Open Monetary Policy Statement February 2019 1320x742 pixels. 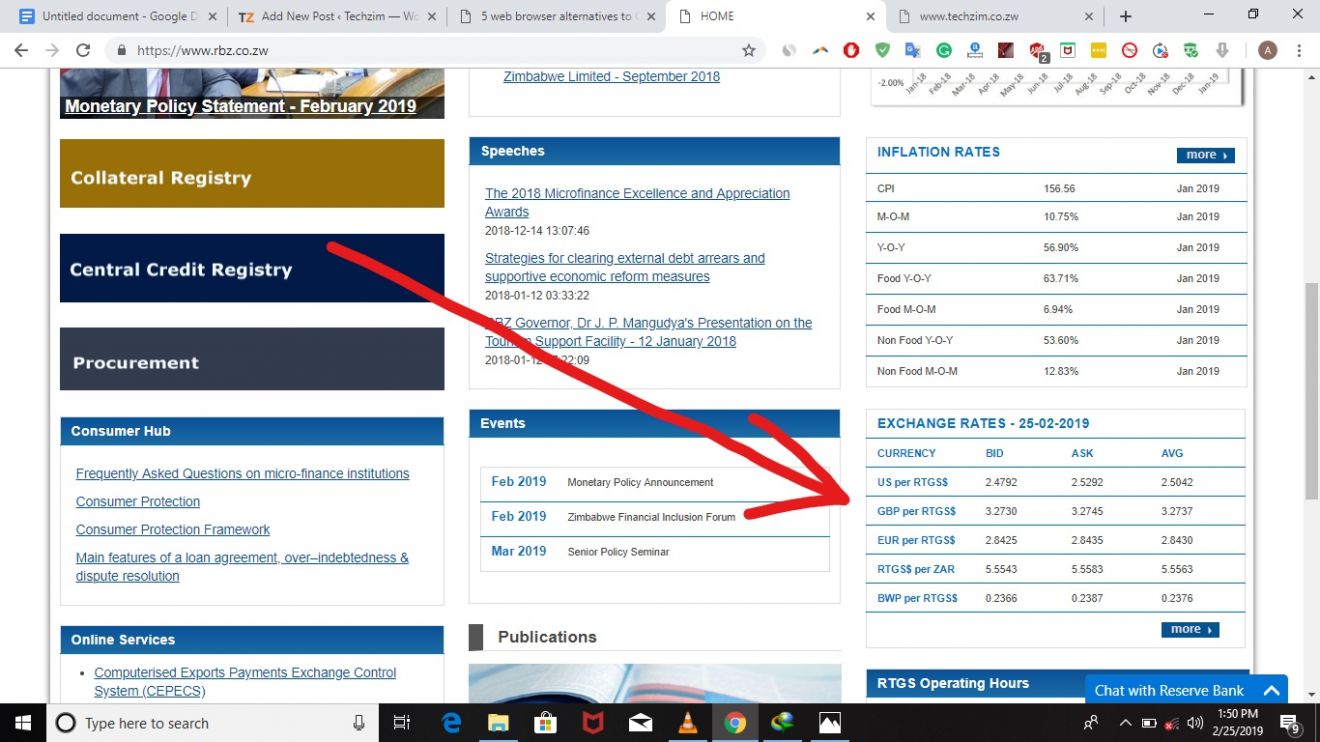coord(240,106)
